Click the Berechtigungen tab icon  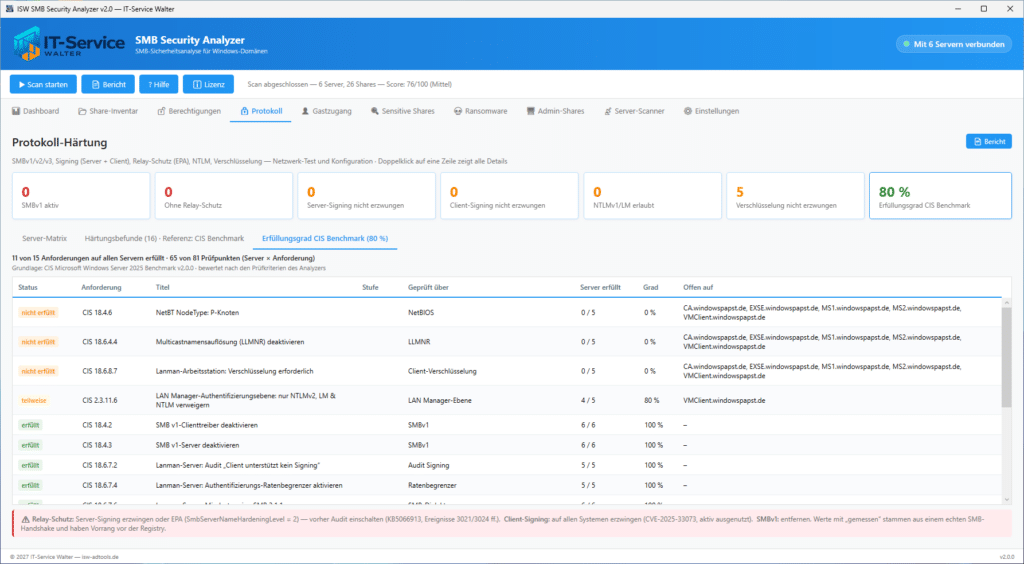click(x=161, y=111)
